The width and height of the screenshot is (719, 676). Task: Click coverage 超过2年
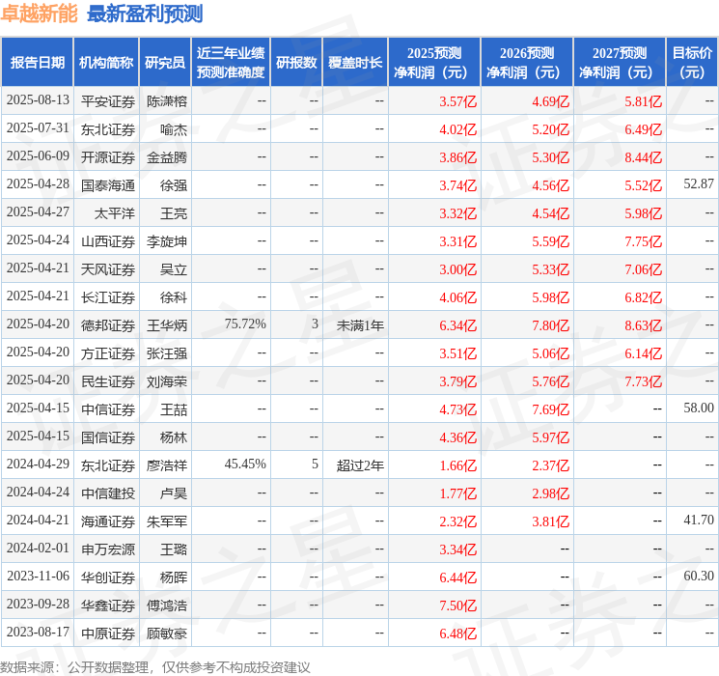pyautogui.click(x=360, y=465)
